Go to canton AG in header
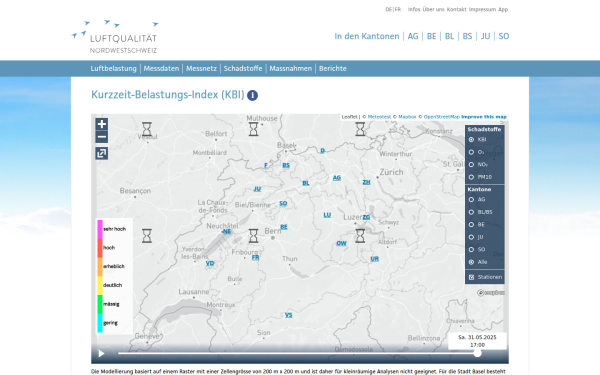This screenshot has height=375, width=600. click(413, 36)
